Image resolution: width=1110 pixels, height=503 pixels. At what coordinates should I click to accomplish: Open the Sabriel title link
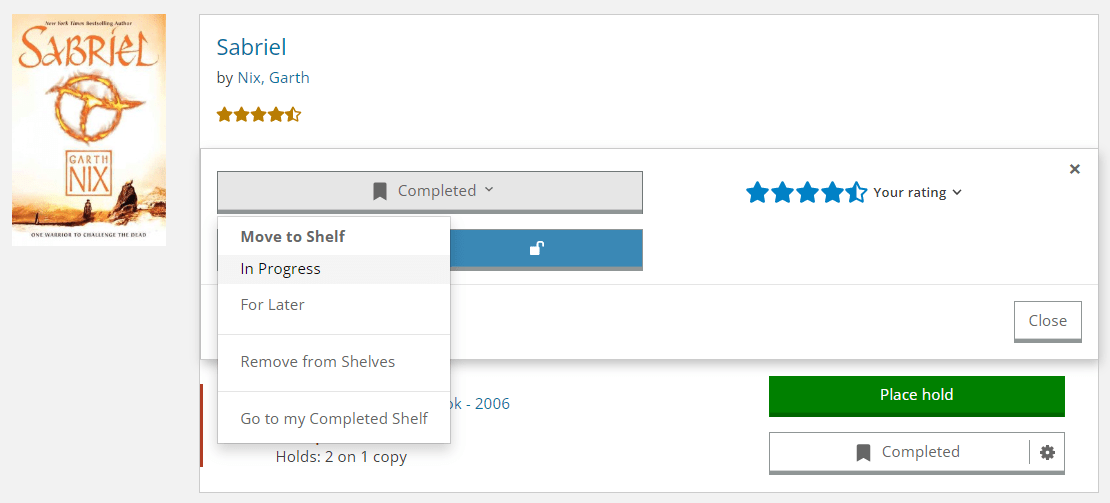251,47
